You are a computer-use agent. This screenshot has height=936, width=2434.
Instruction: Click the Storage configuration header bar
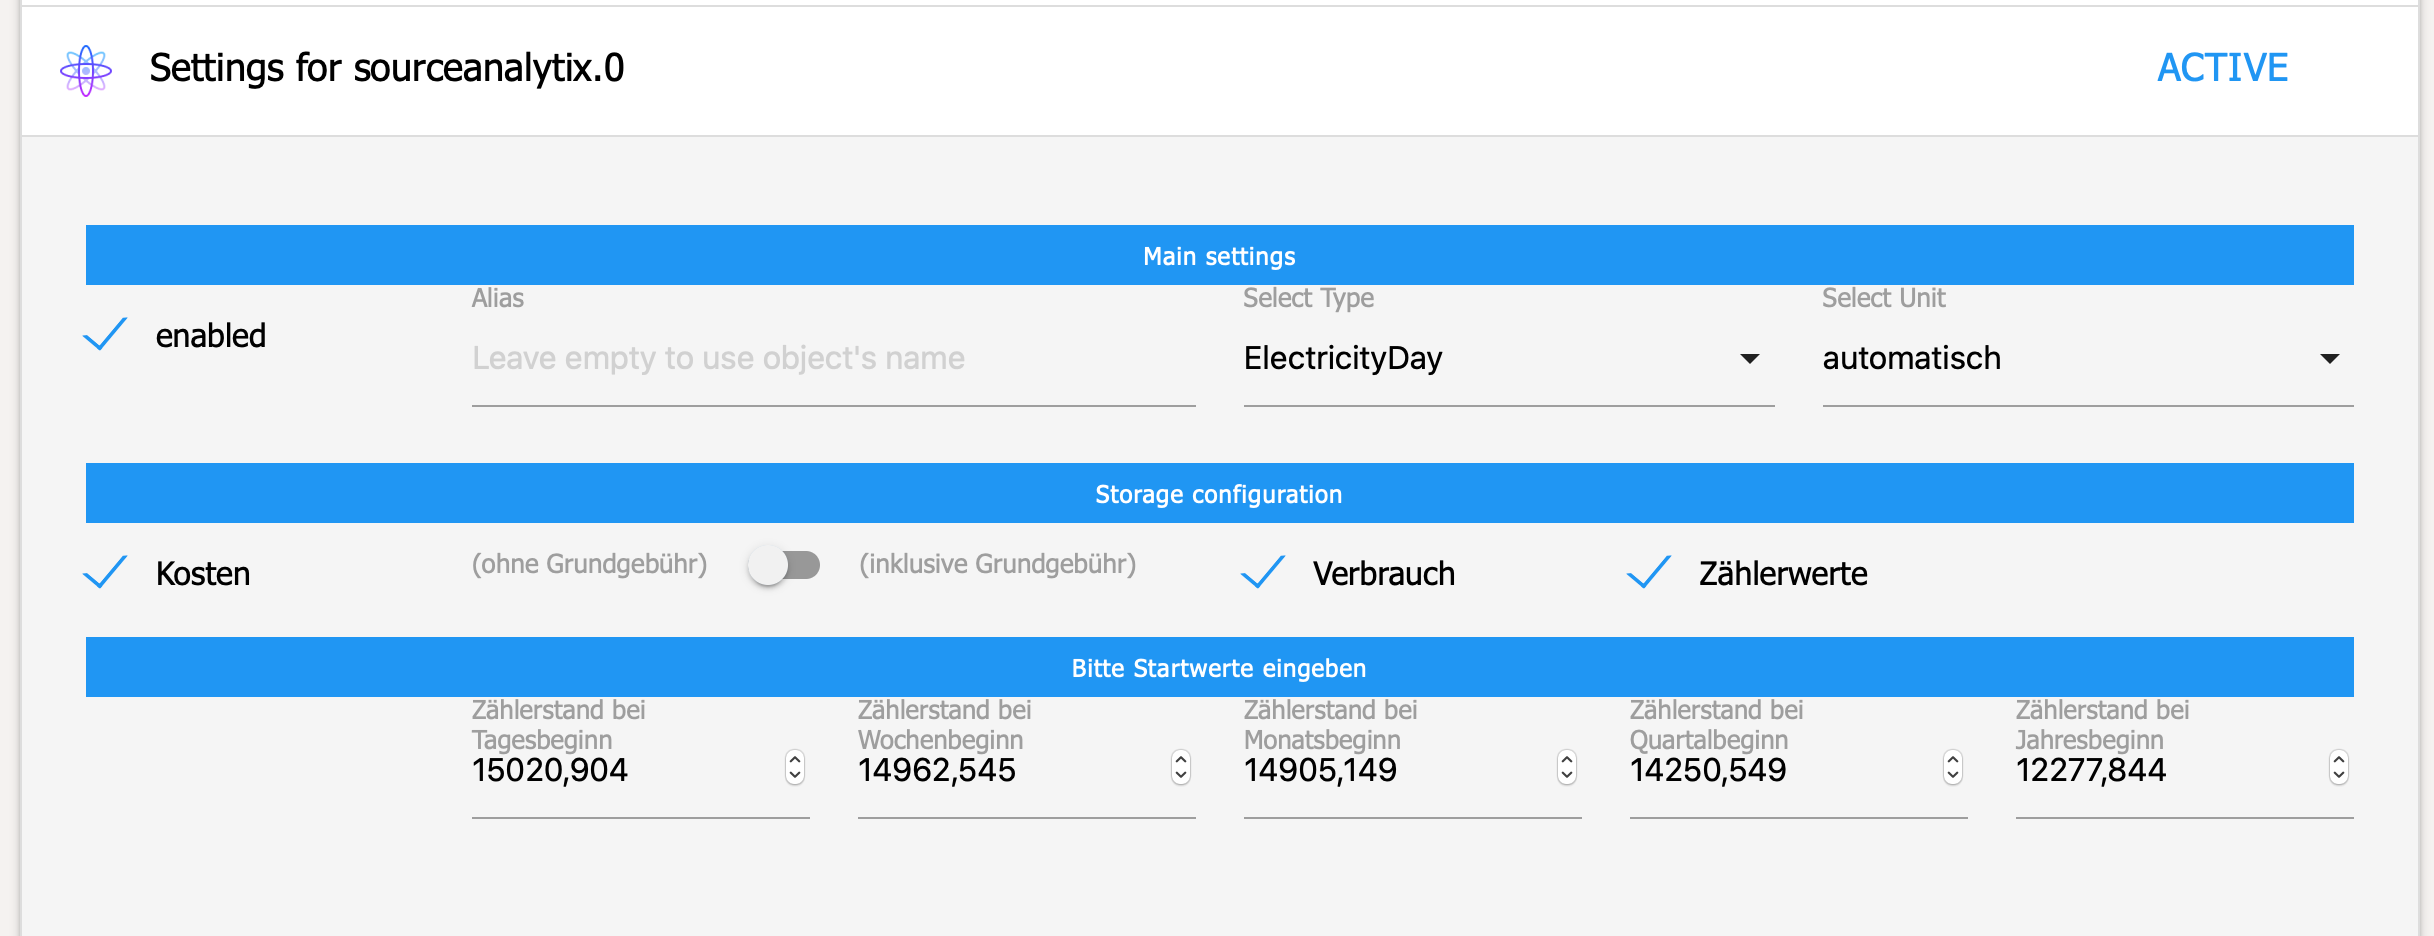(1220, 493)
